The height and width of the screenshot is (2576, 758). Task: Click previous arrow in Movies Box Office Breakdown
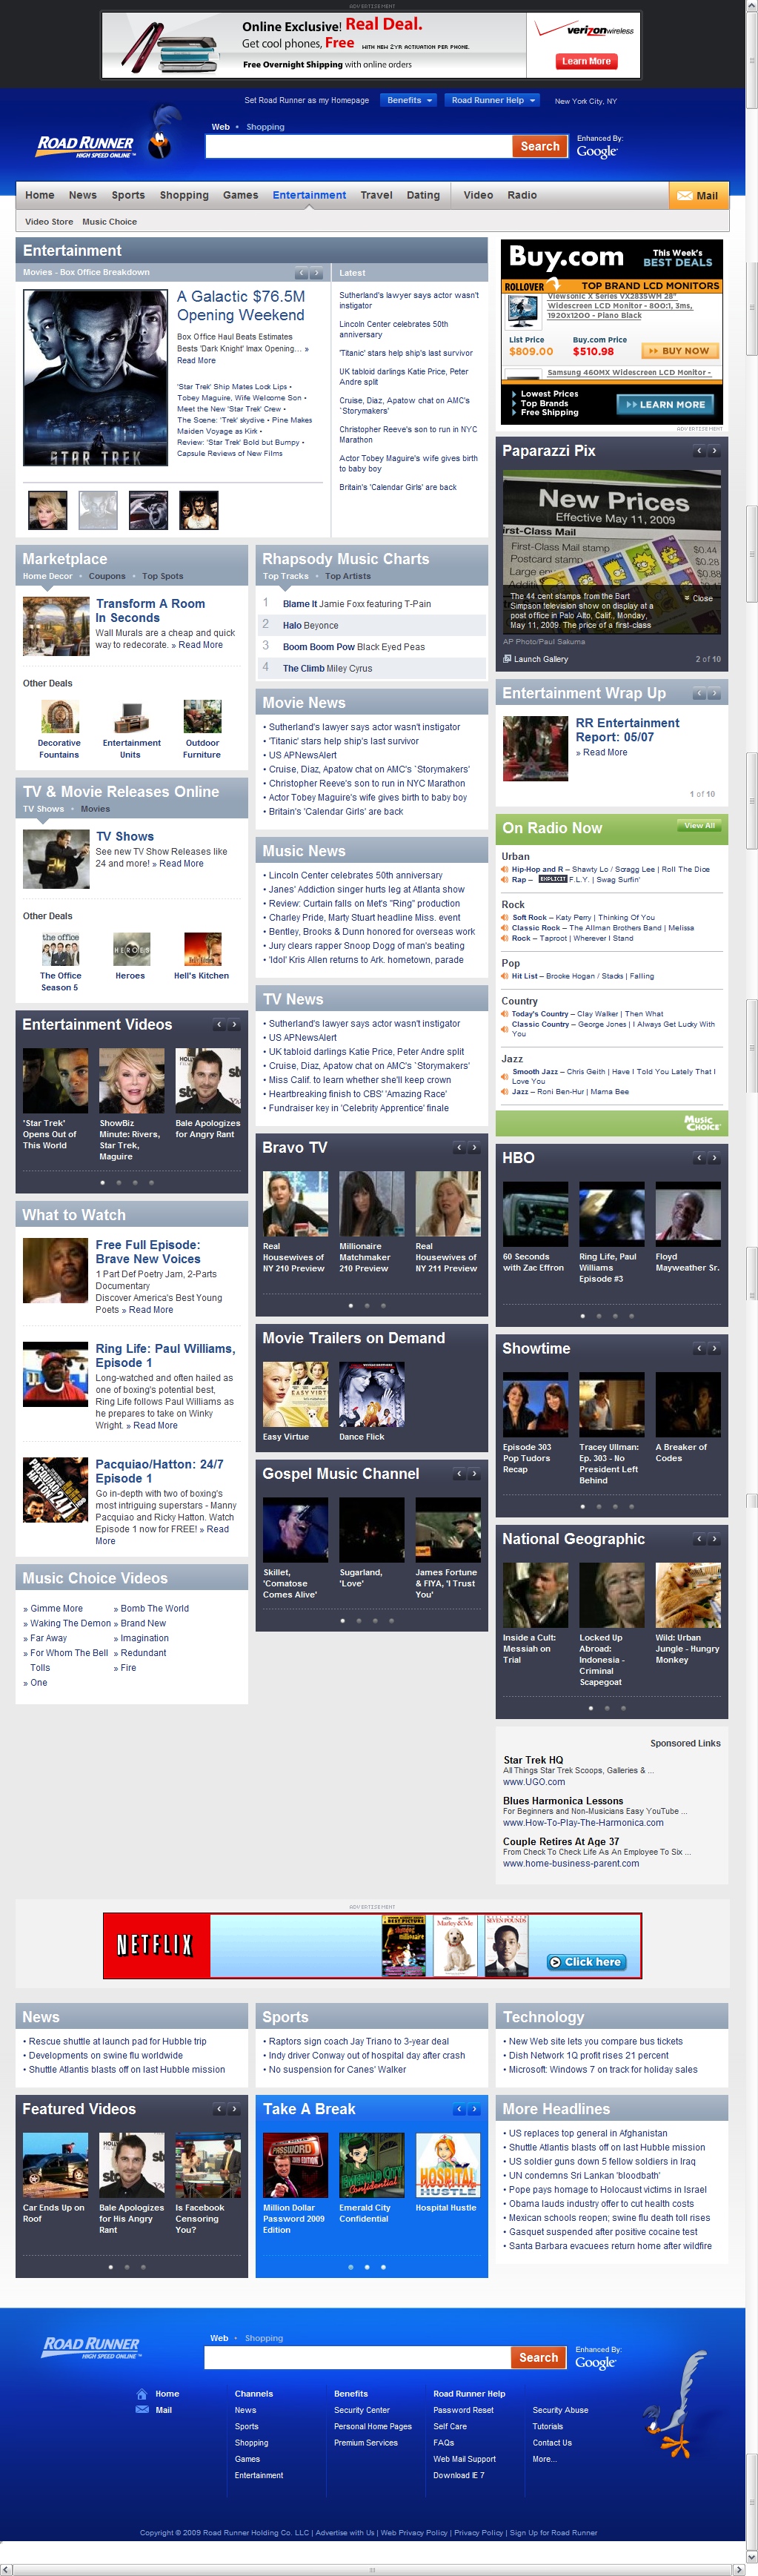[x=301, y=273]
